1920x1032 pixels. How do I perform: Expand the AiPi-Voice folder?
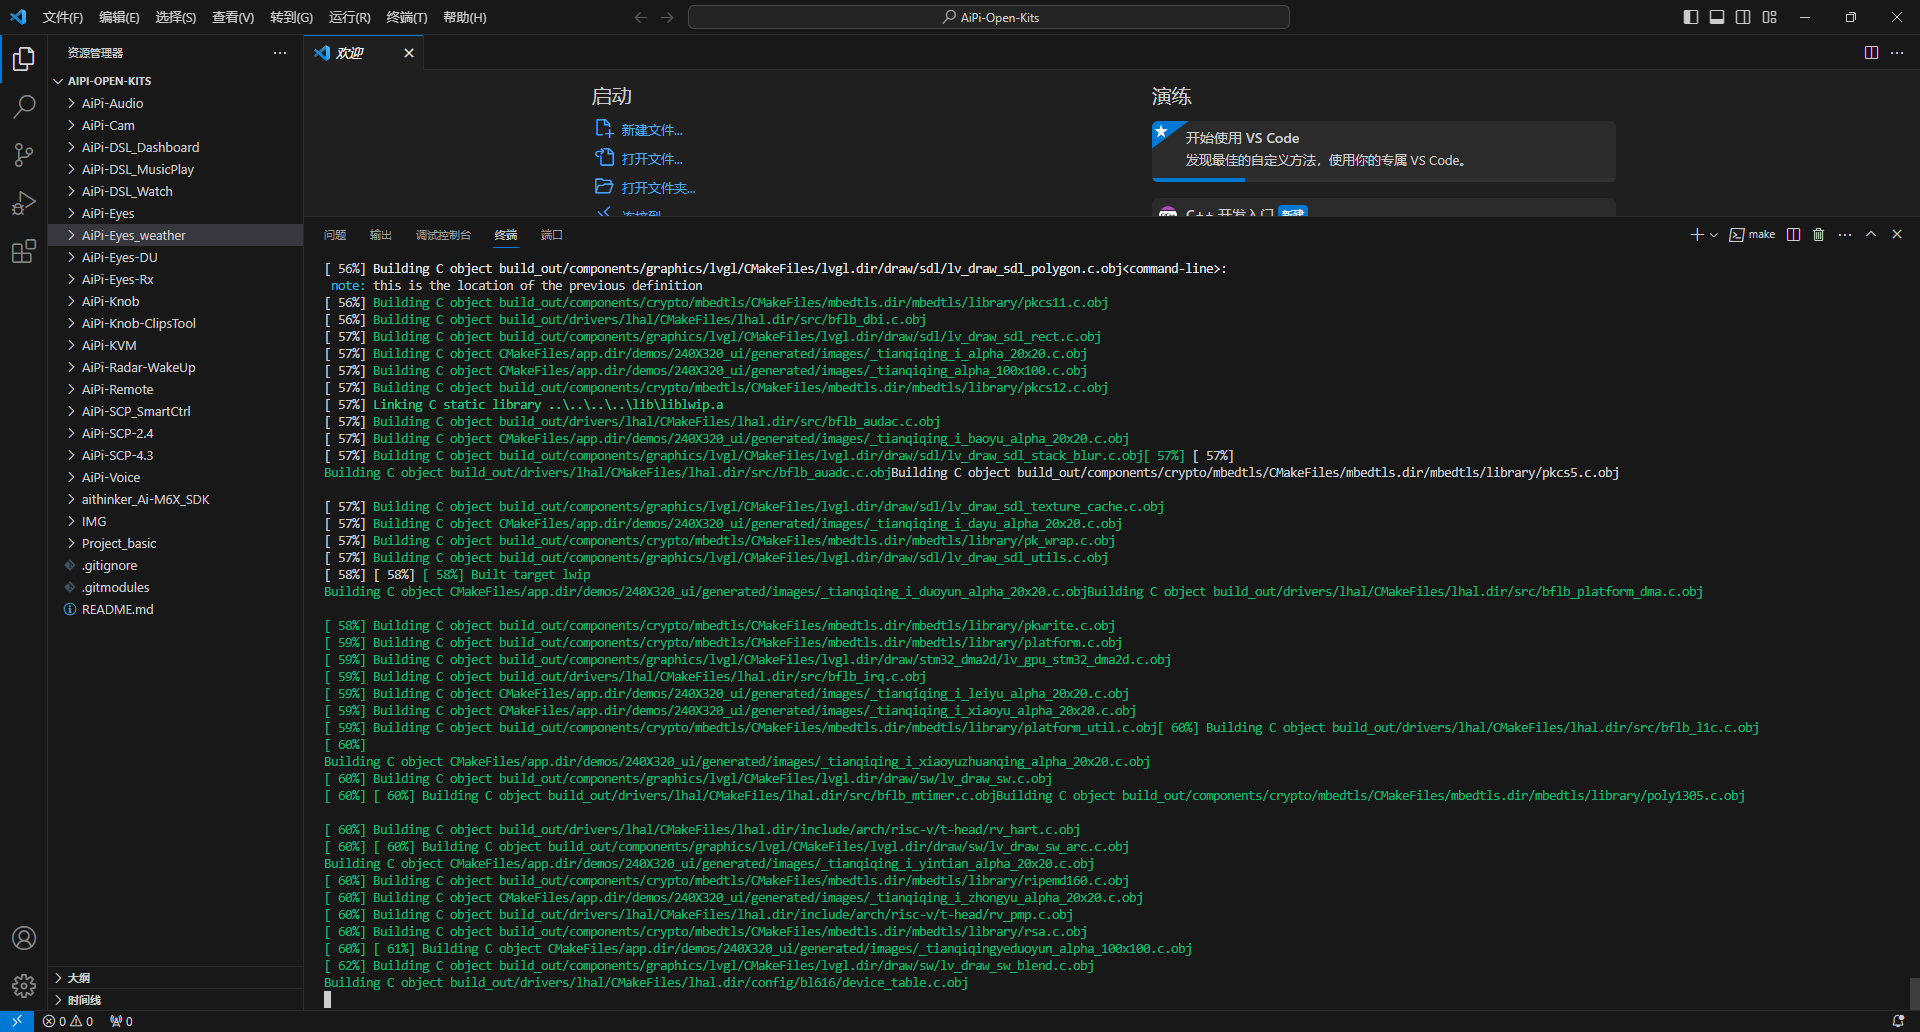(x=175, y=477)
